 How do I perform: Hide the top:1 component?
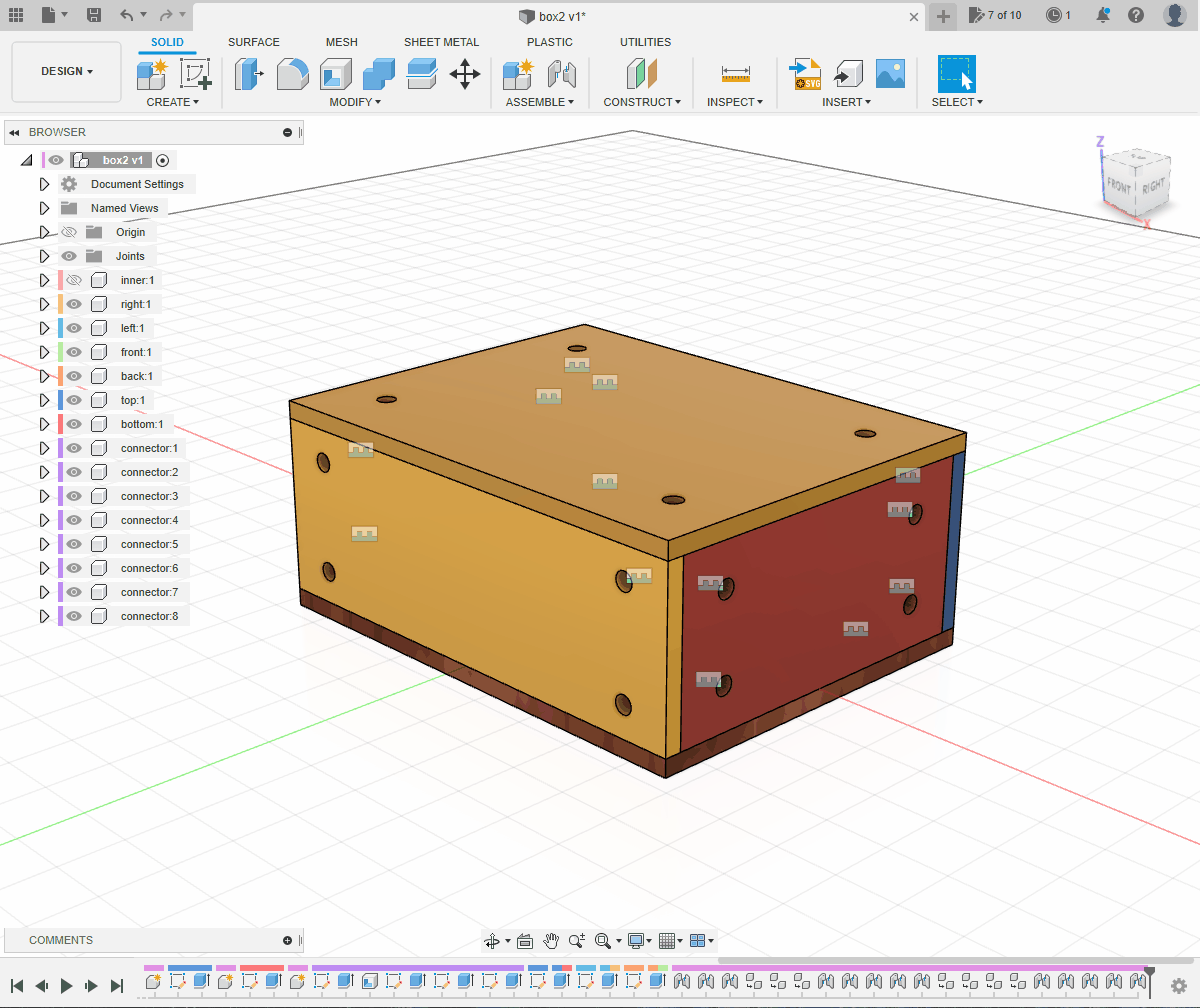point(74,400)
